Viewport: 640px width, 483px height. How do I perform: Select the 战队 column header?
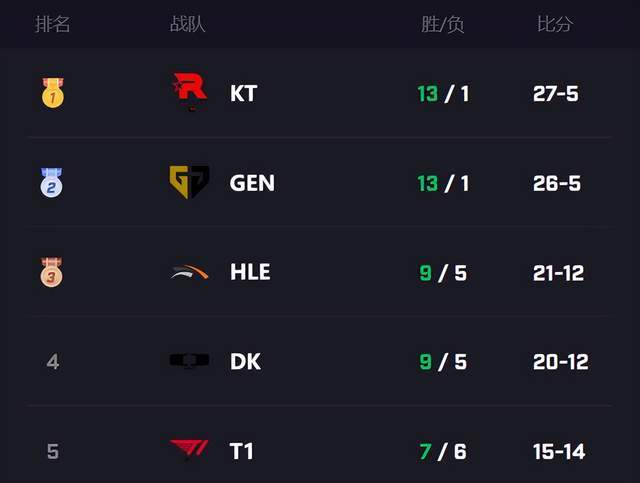(x=187, y=24)
